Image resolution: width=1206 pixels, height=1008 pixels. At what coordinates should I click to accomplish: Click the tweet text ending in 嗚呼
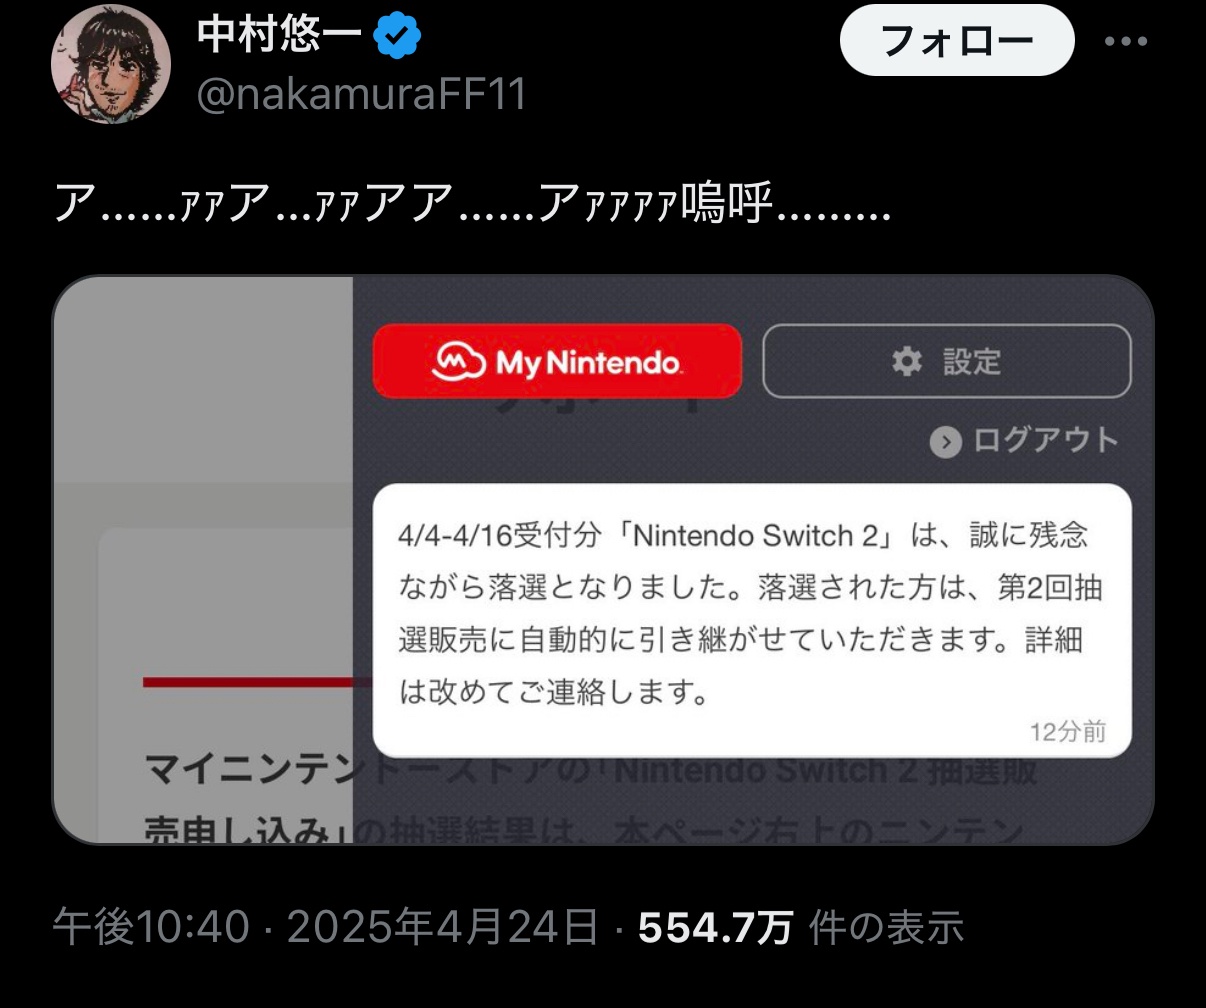[470, 205]
